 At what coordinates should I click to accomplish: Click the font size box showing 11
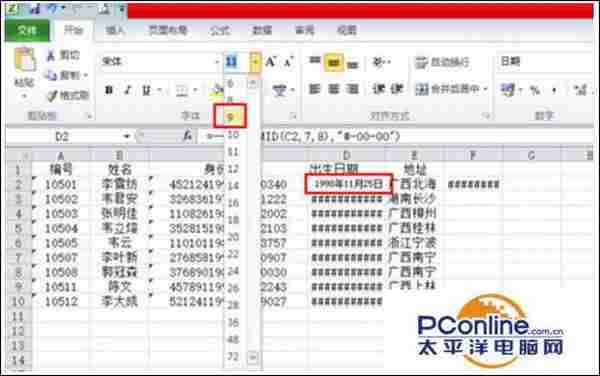coord(236,62)
